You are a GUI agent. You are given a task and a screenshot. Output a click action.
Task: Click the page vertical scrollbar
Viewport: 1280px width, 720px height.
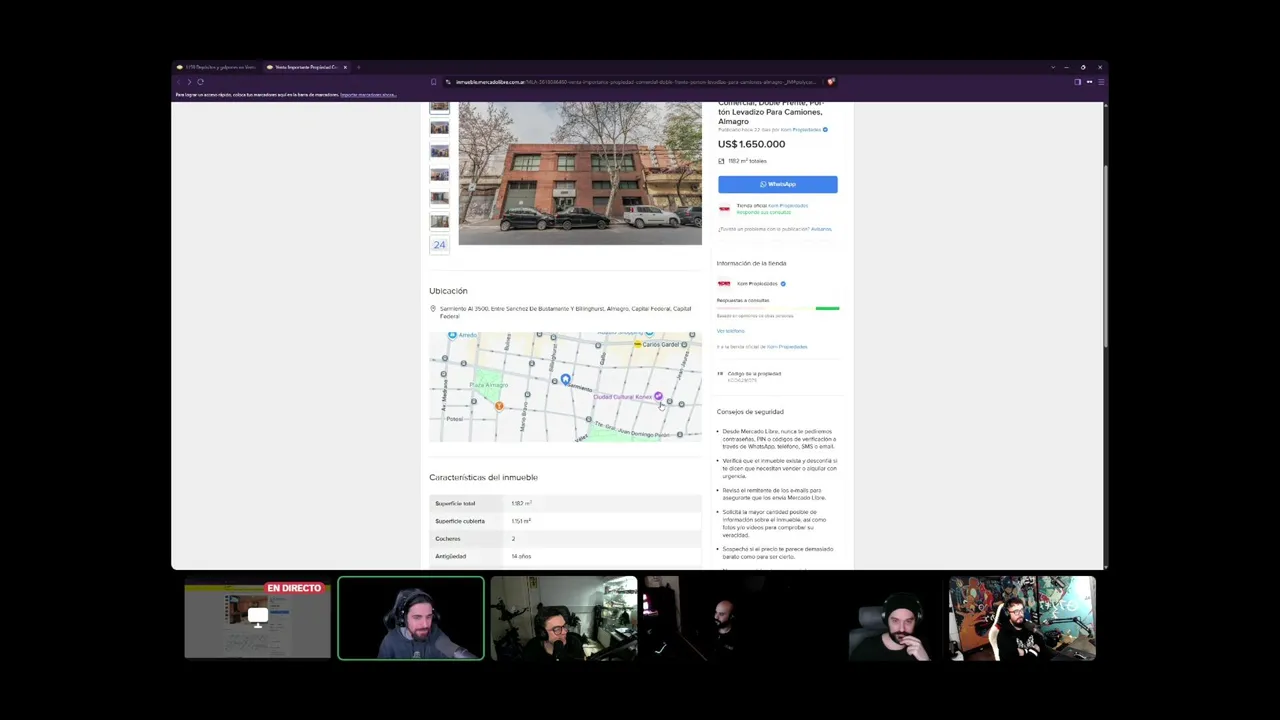[1105, 335]
